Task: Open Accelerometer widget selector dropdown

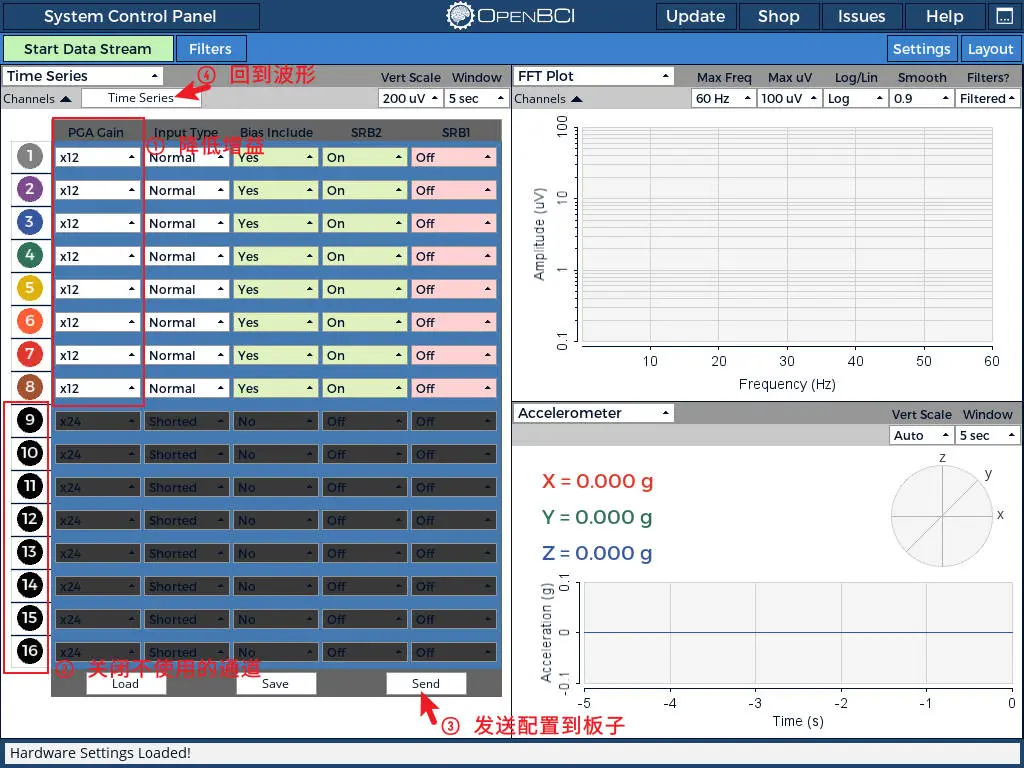Action: pyautogui.click(x=593, y=413)
